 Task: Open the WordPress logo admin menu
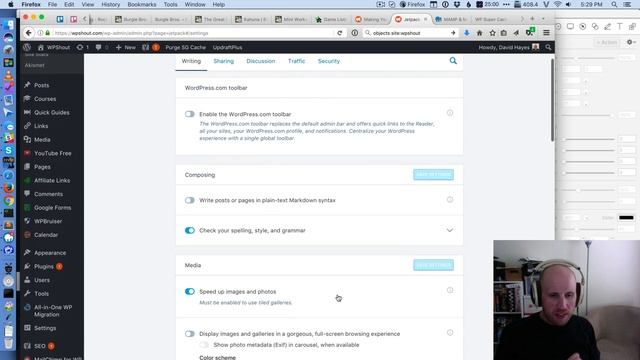click(27, 47)
